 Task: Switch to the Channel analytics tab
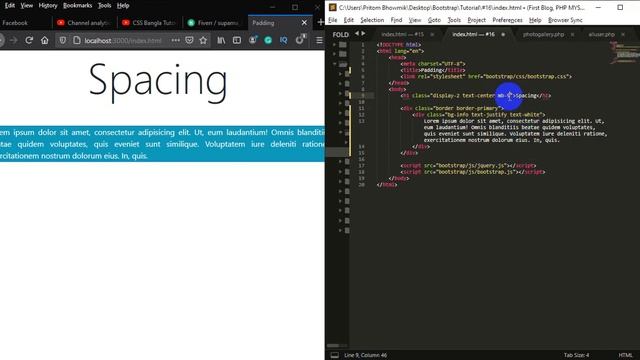(x=84, y=23)
